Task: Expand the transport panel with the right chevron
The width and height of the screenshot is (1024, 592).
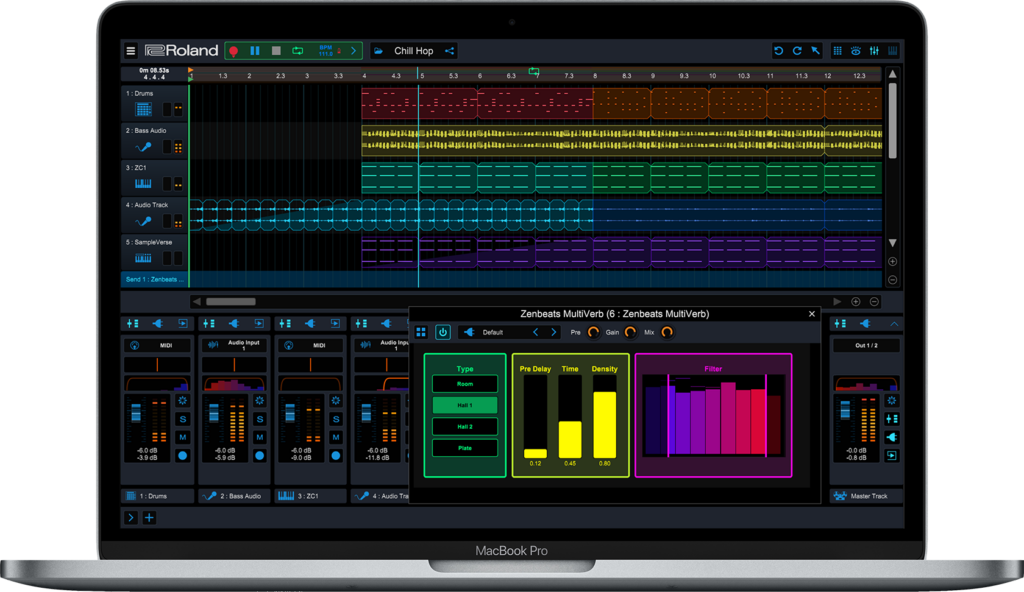Action: pos(353,51)
